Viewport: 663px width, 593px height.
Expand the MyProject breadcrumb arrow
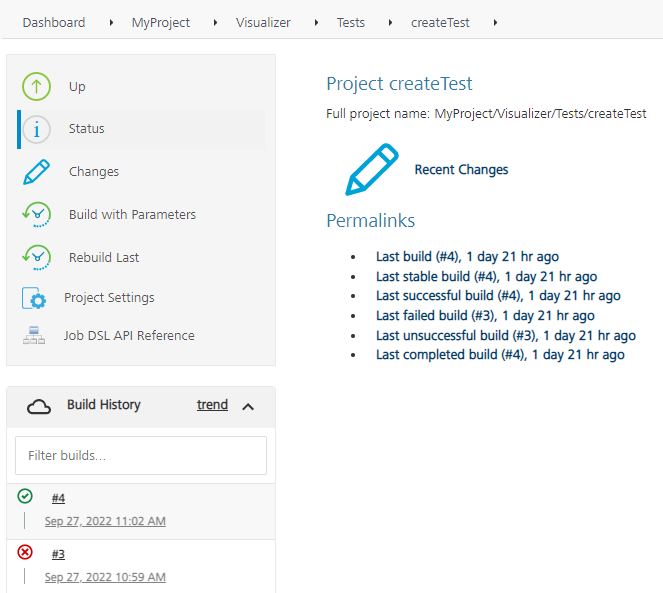click(x=216, y=23)
